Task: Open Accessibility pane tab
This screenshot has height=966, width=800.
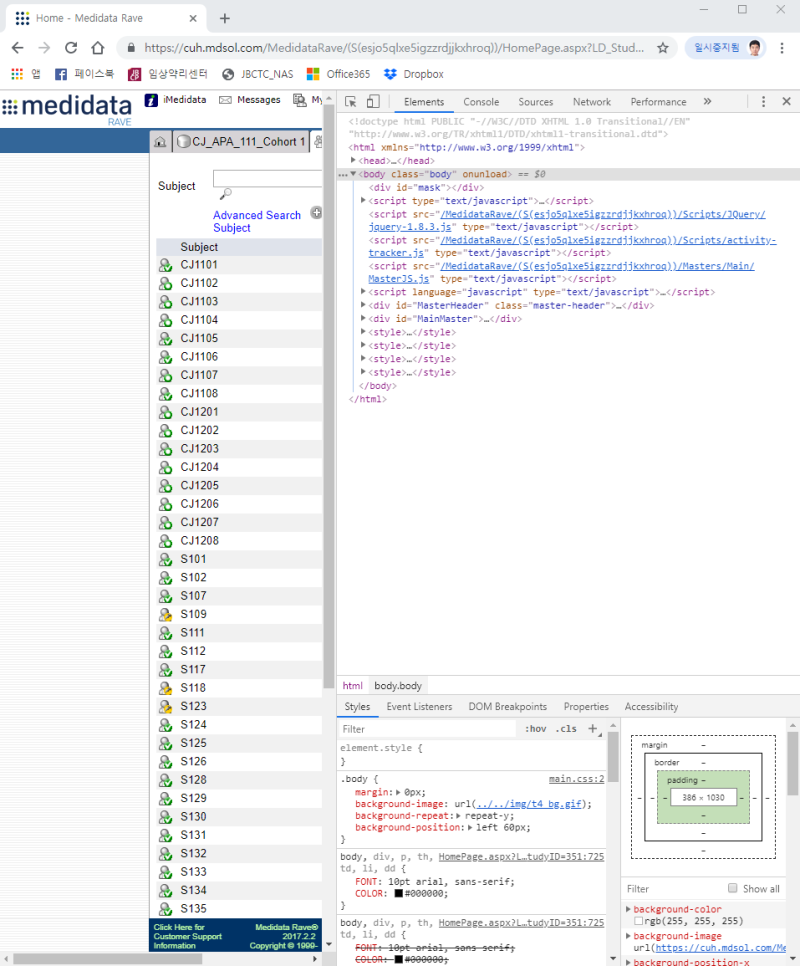Action: click(651, 707)
